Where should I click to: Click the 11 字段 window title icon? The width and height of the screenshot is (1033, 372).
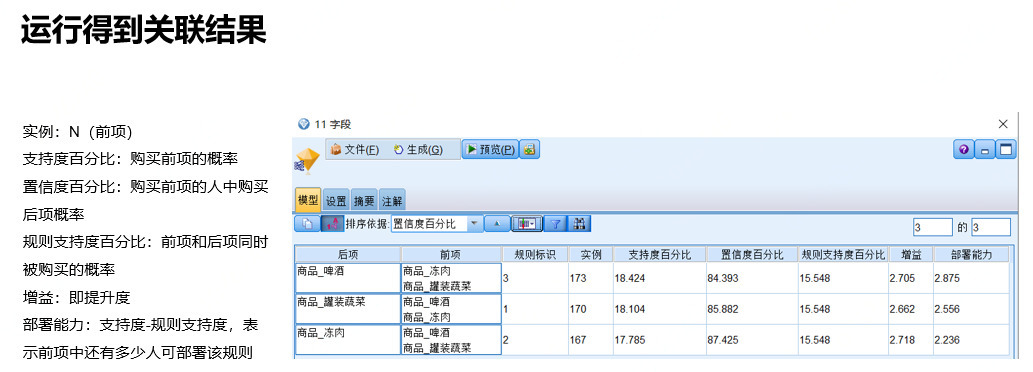click(303, 124)
